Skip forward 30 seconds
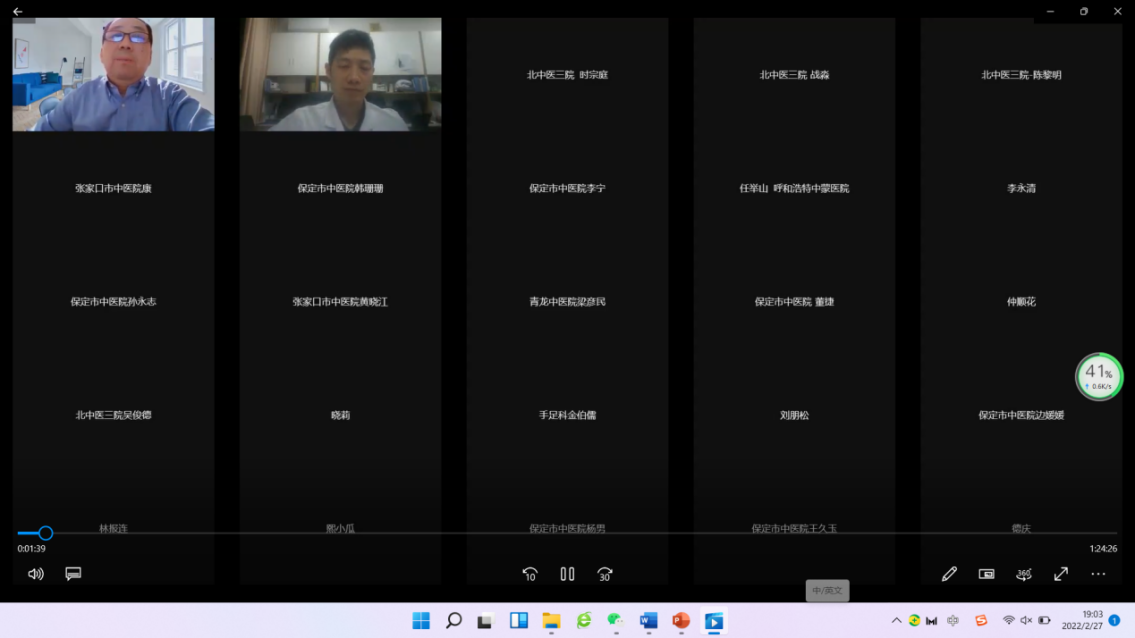 604,574
